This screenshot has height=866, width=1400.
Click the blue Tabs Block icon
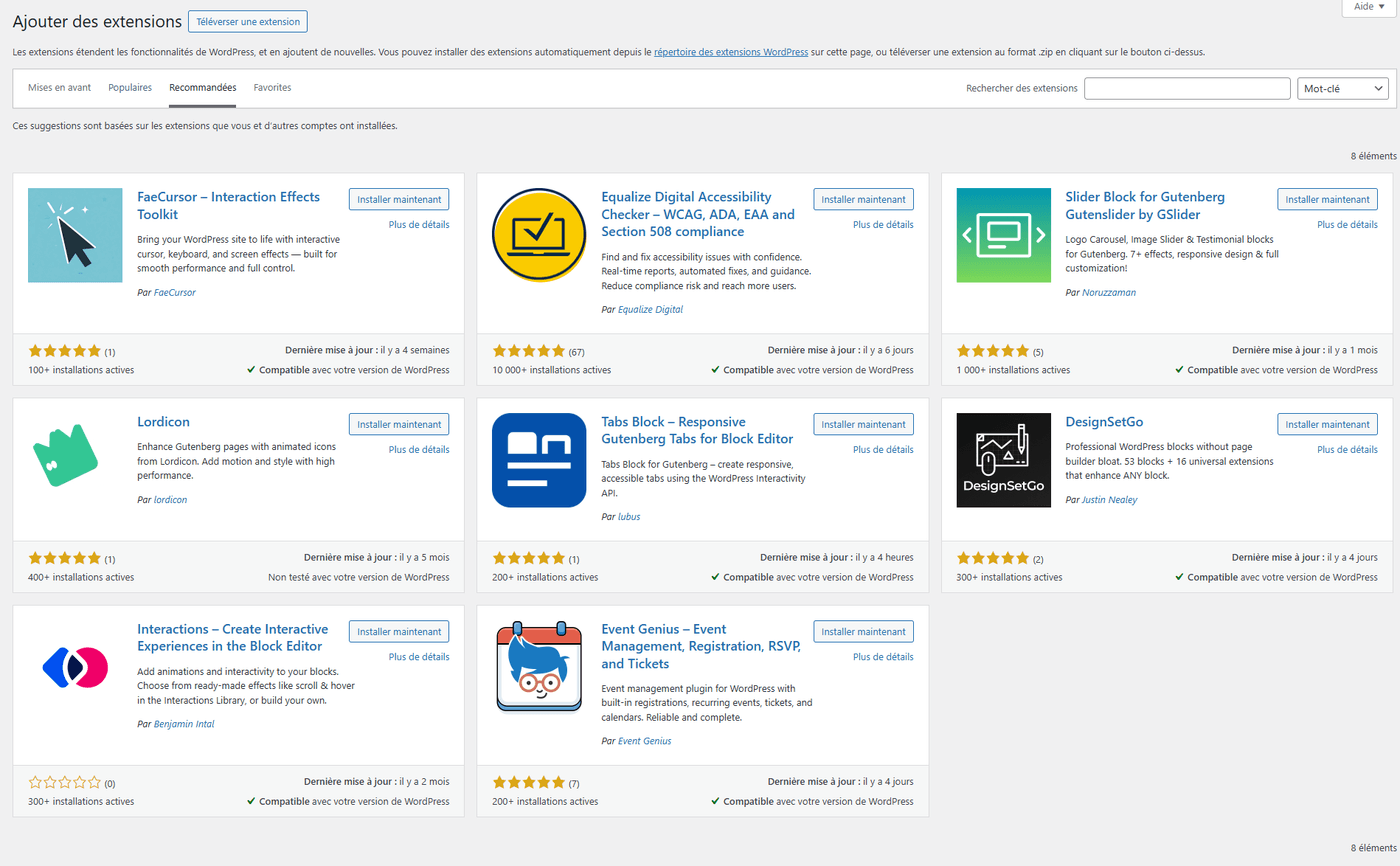coord(539,460)
